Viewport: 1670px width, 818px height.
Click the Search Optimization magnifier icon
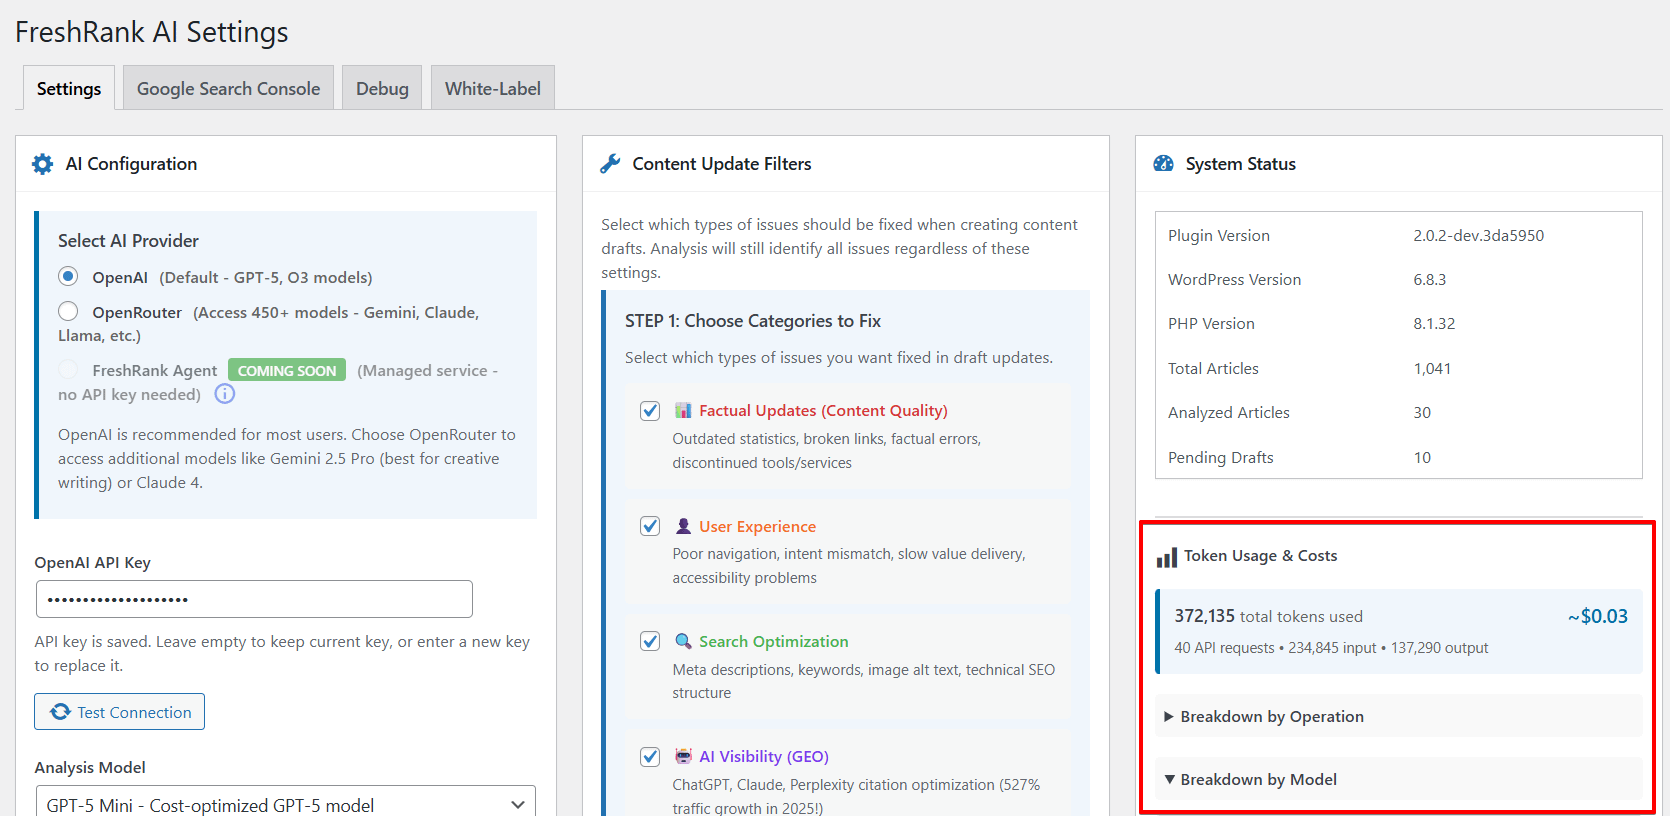683,641
